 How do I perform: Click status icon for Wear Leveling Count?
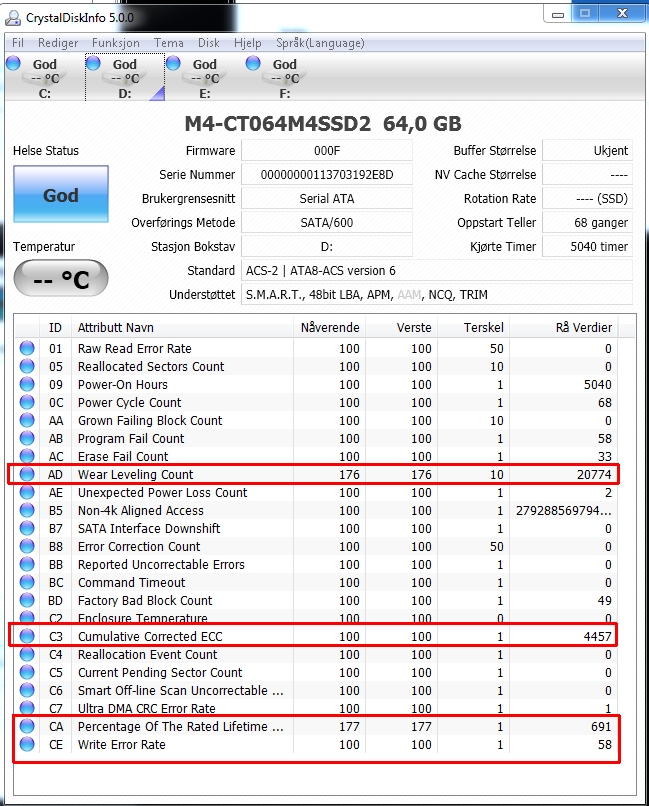click(27, 474)
